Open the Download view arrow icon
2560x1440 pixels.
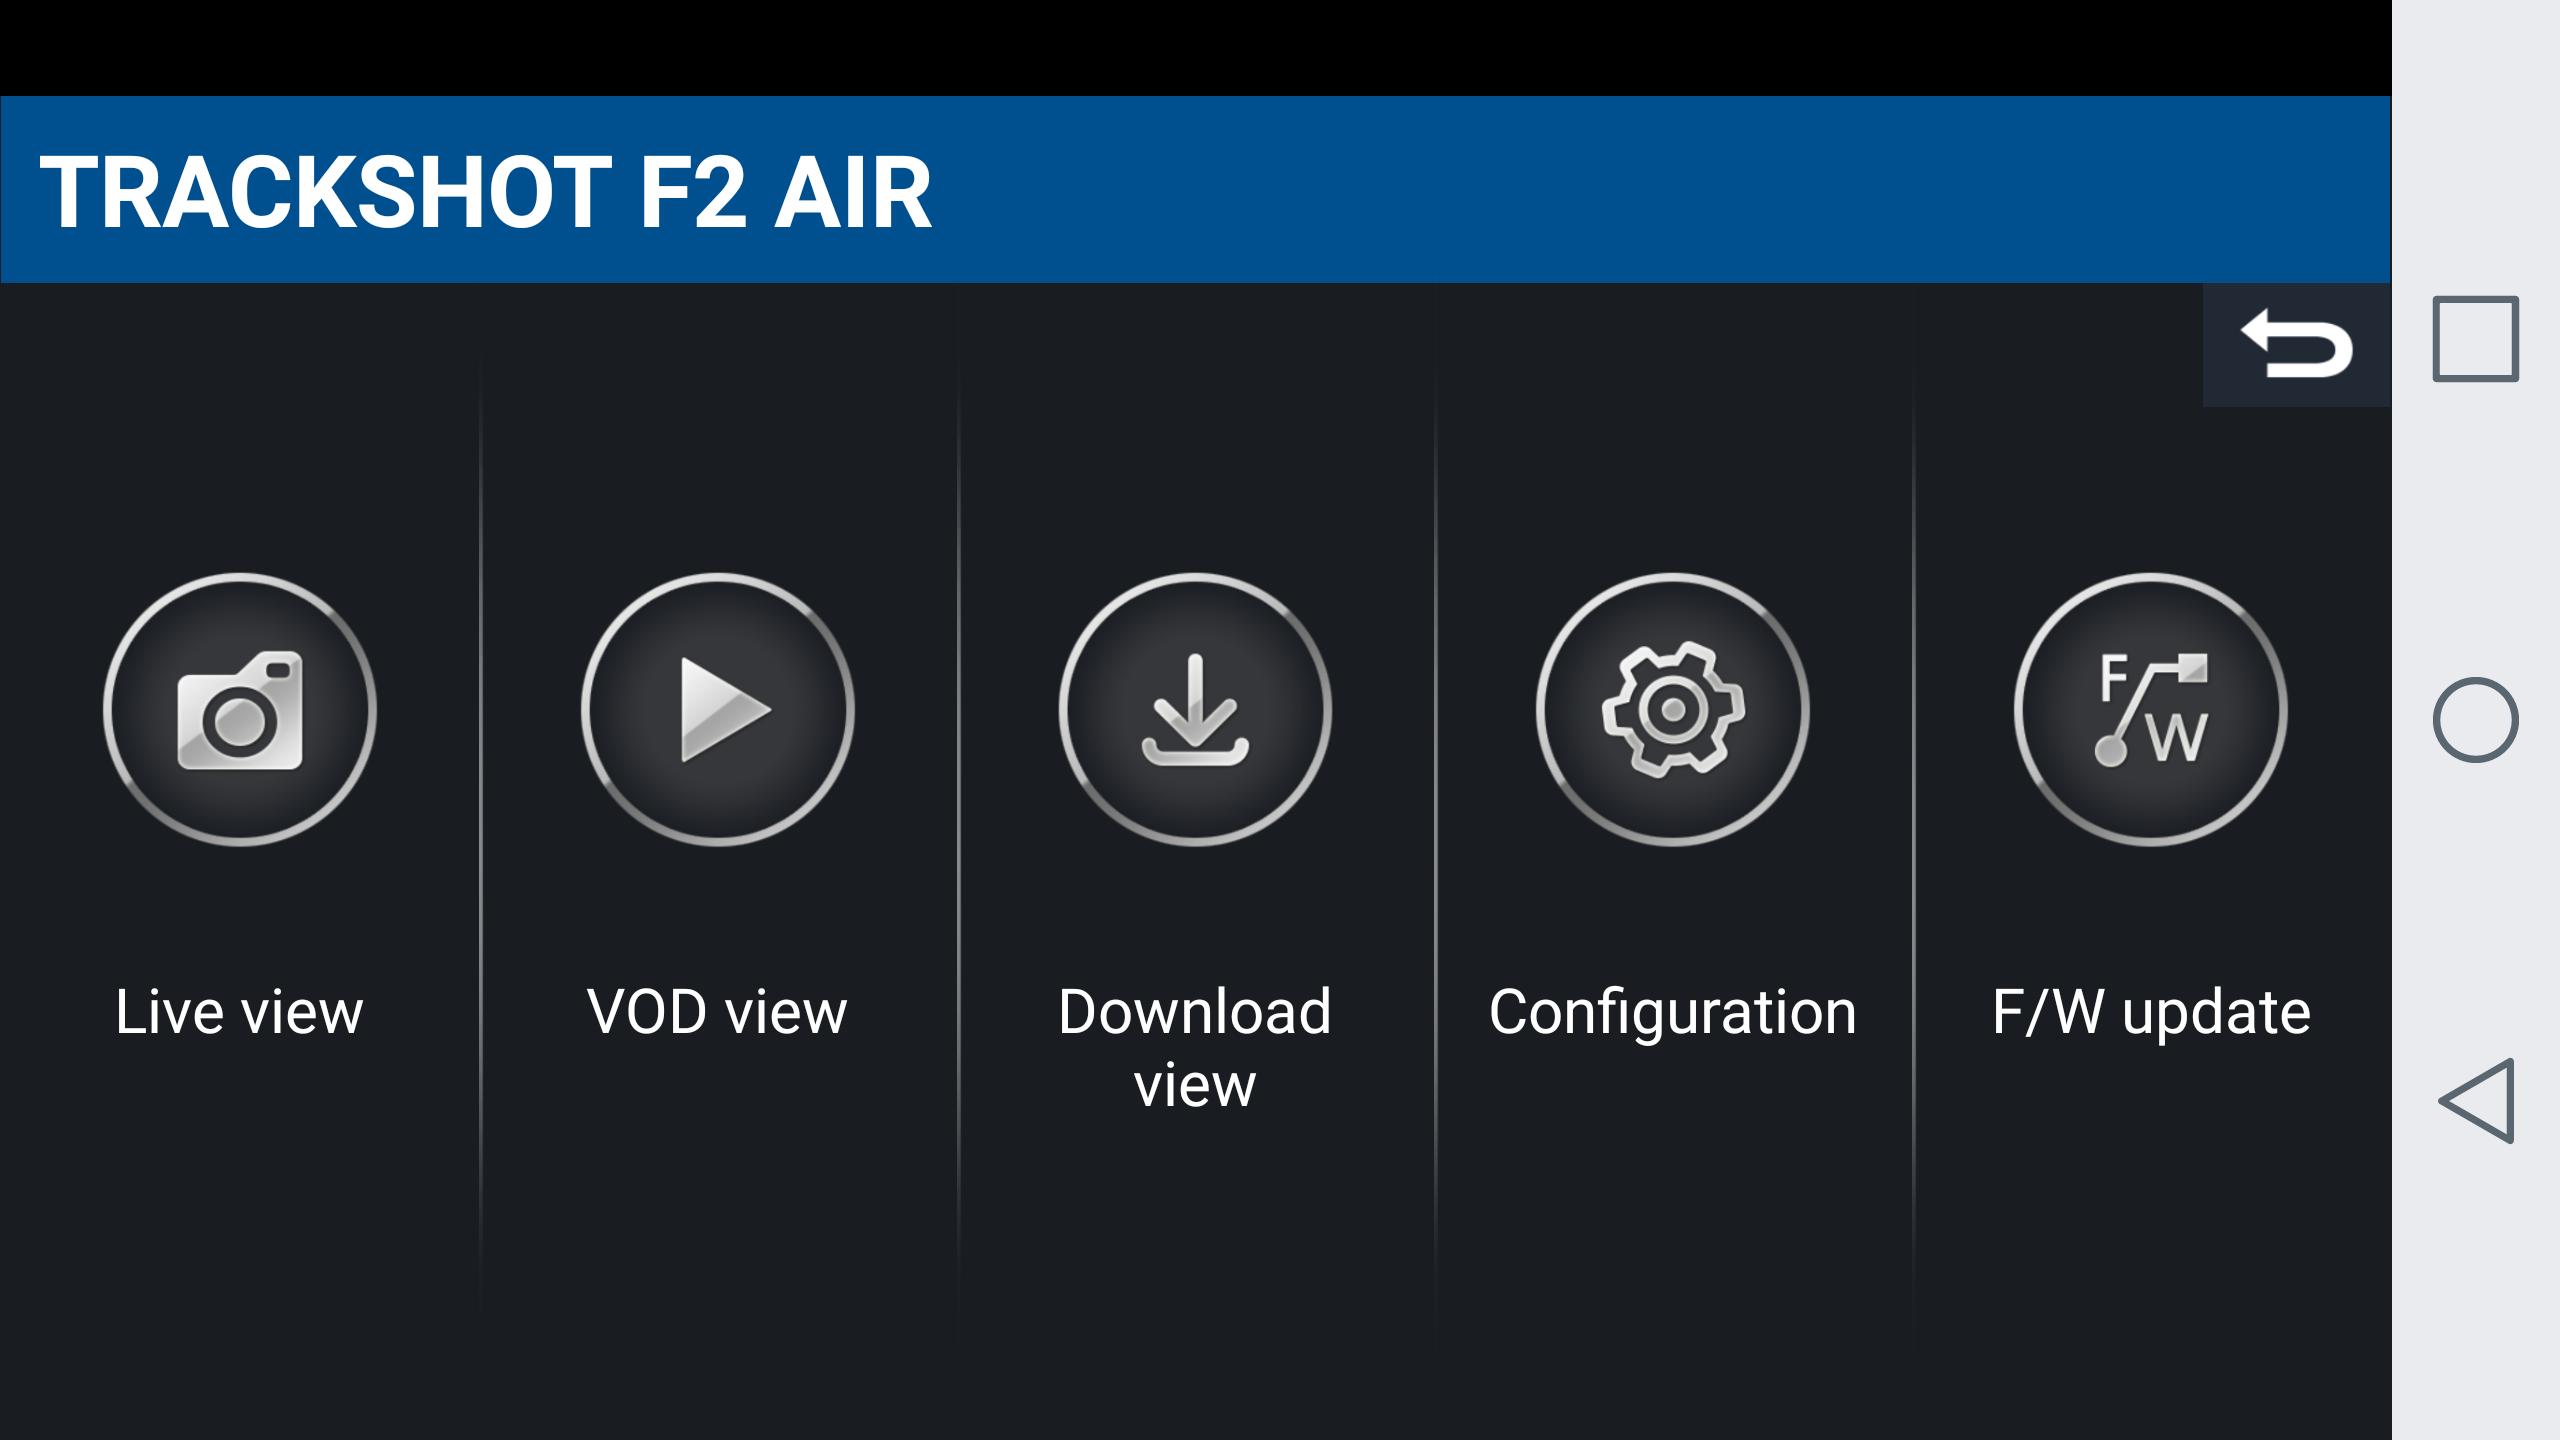pos(1195,710)
